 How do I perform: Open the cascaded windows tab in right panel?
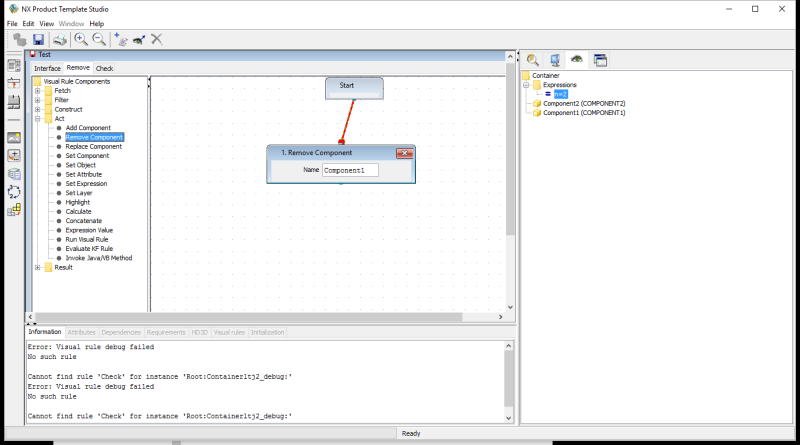(600, 60)
